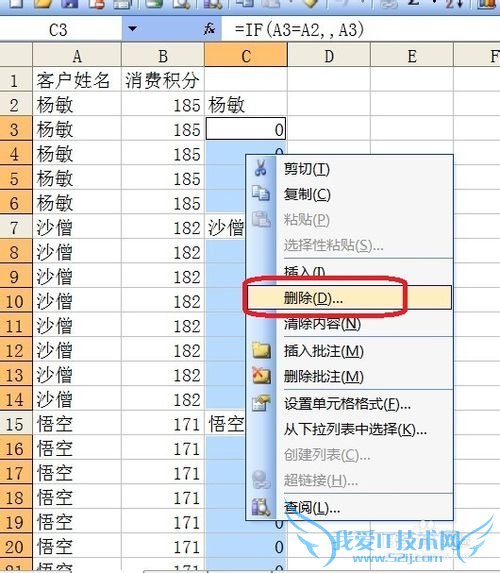
Task: Select row 7 header
Action: (16, 227)
